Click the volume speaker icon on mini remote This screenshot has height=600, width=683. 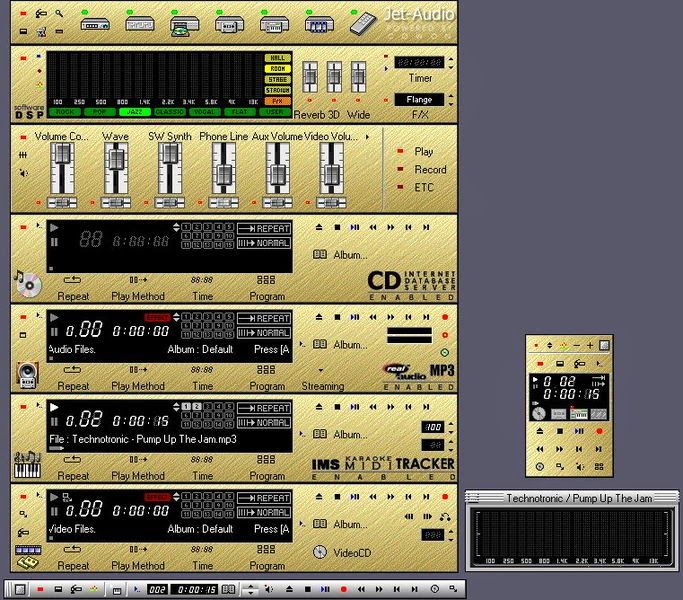point(580,467)
